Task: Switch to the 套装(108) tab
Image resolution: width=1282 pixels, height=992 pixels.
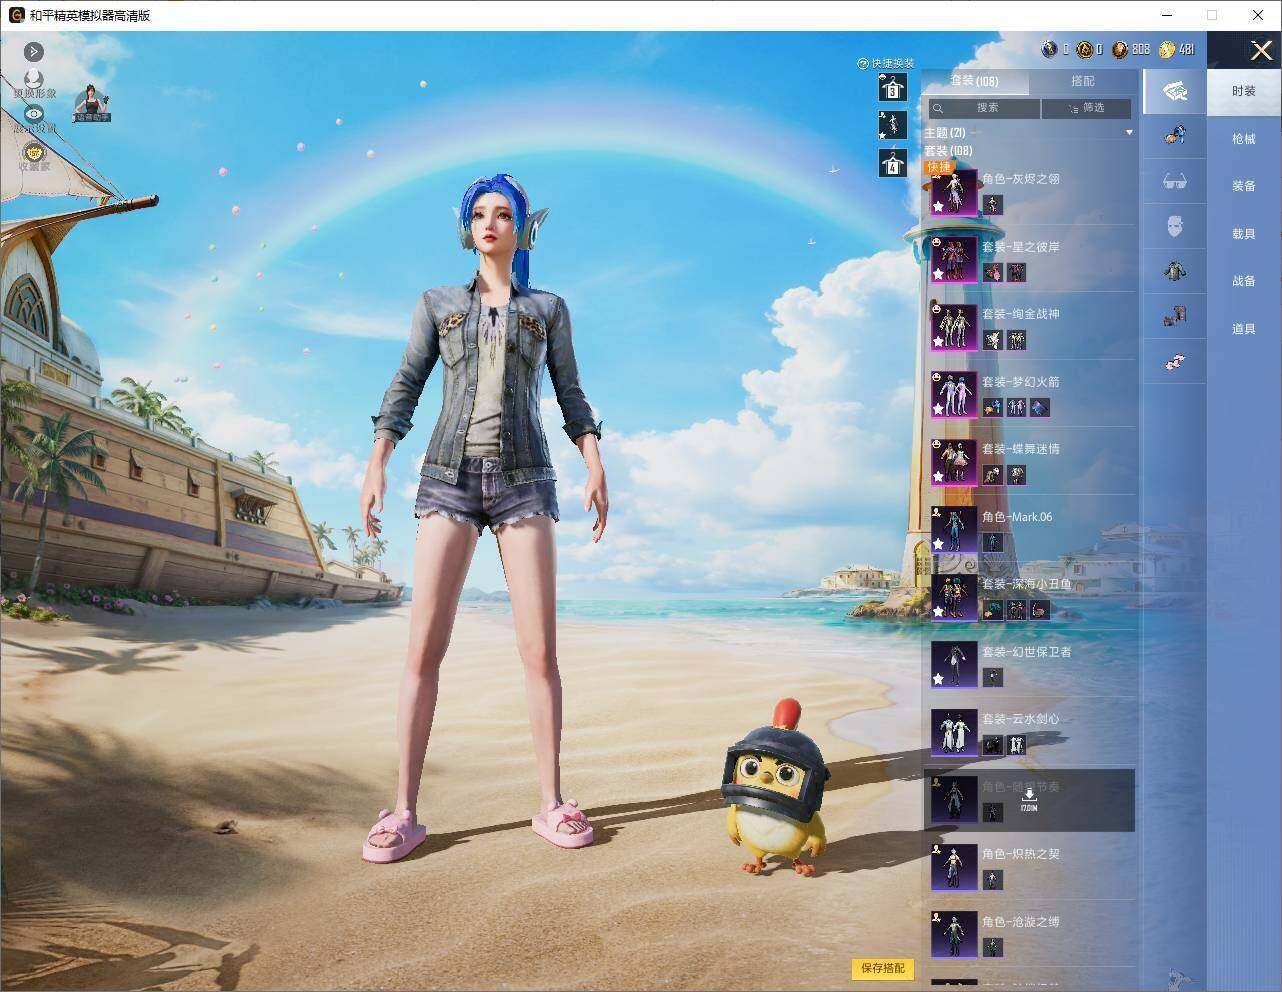Action: tap(974, 81)
